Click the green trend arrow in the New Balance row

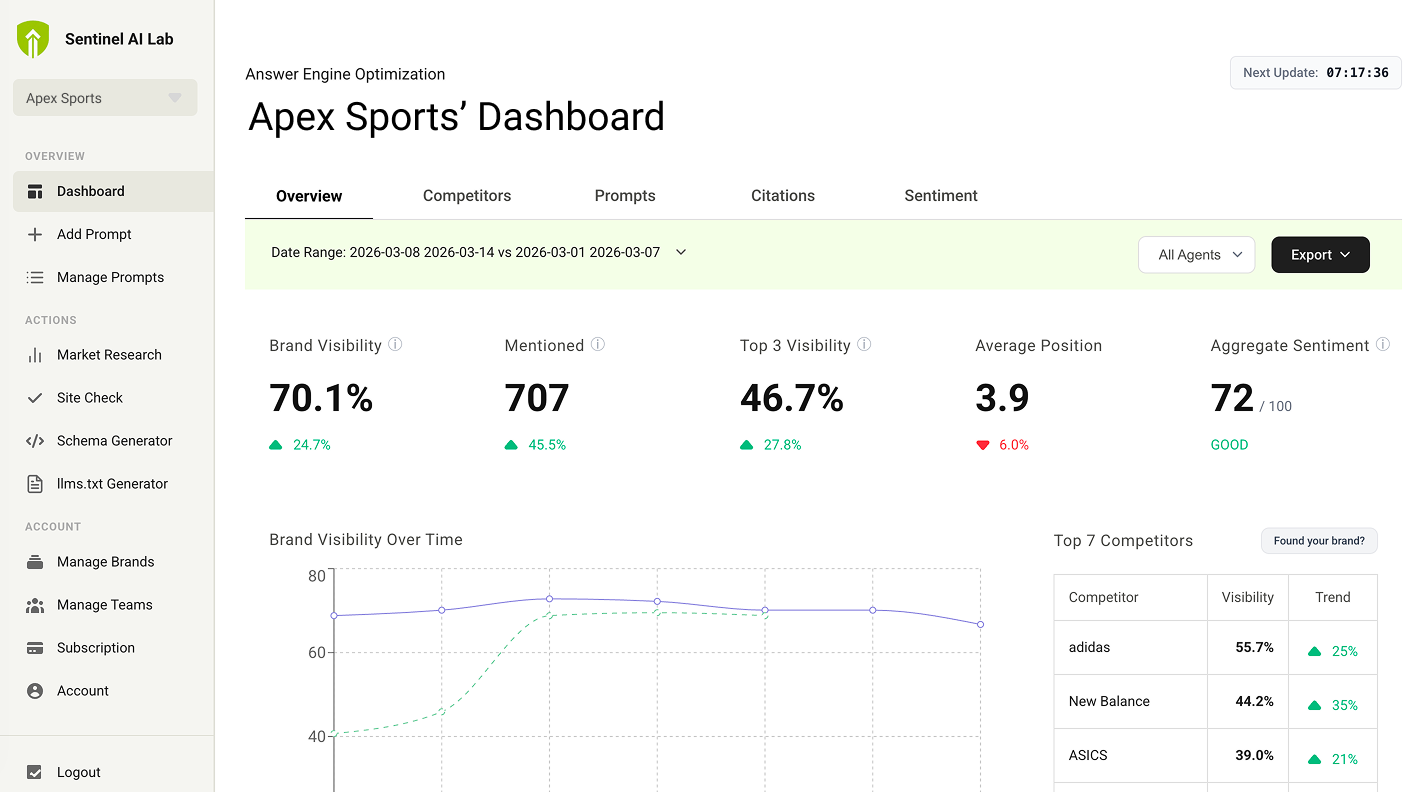[1315, 706]
